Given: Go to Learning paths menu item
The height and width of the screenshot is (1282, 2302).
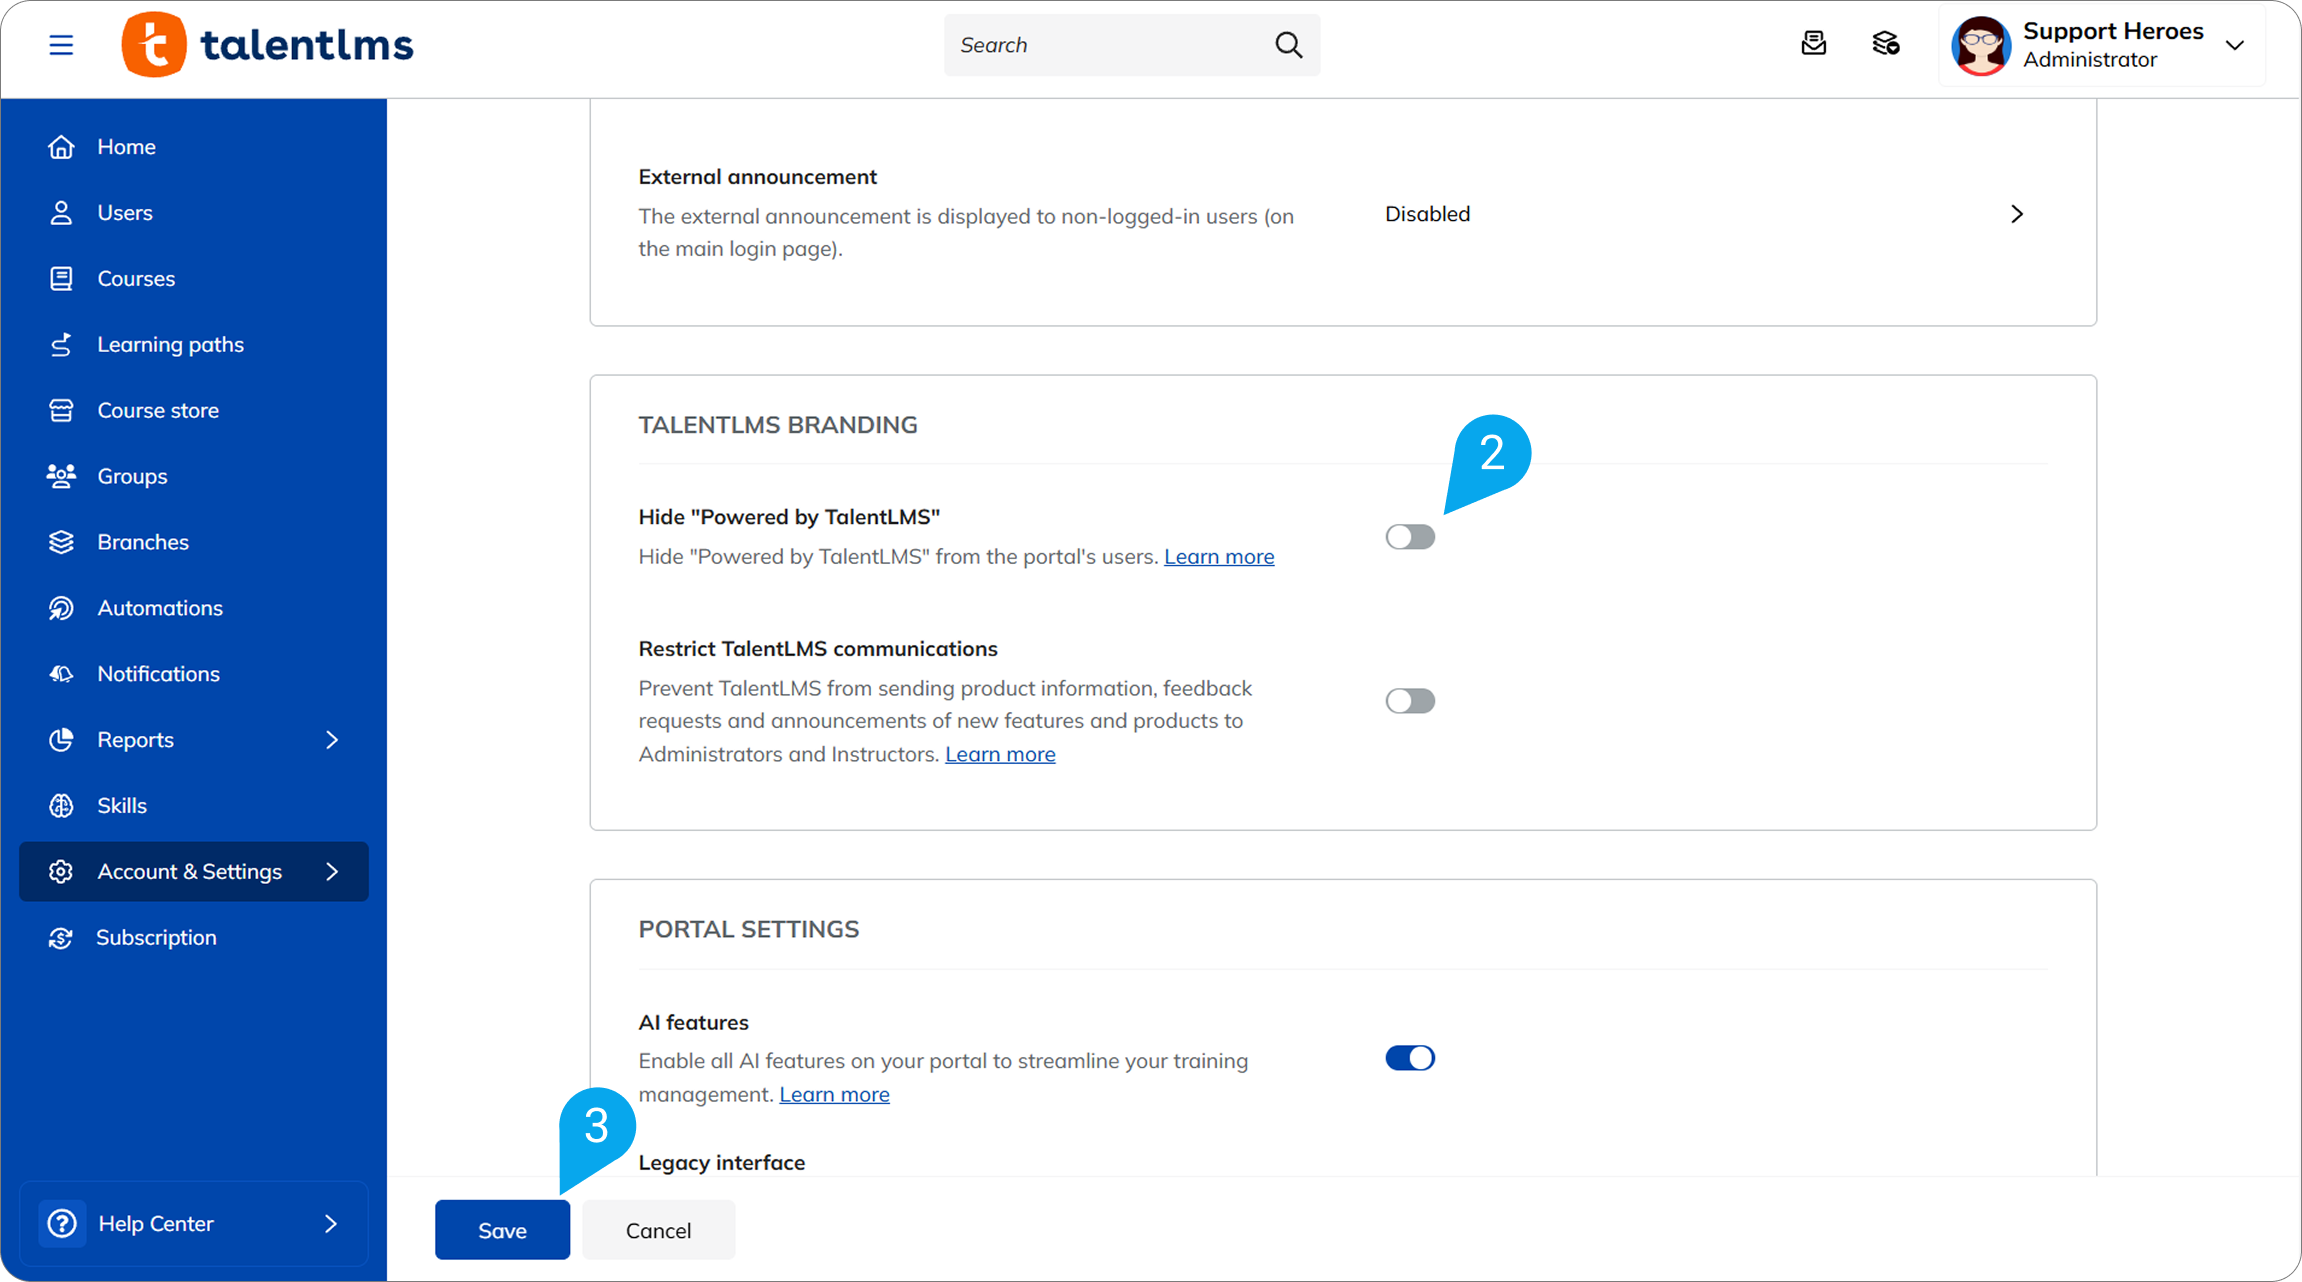Looking at the screenshot, I should [x=170, y=345].
